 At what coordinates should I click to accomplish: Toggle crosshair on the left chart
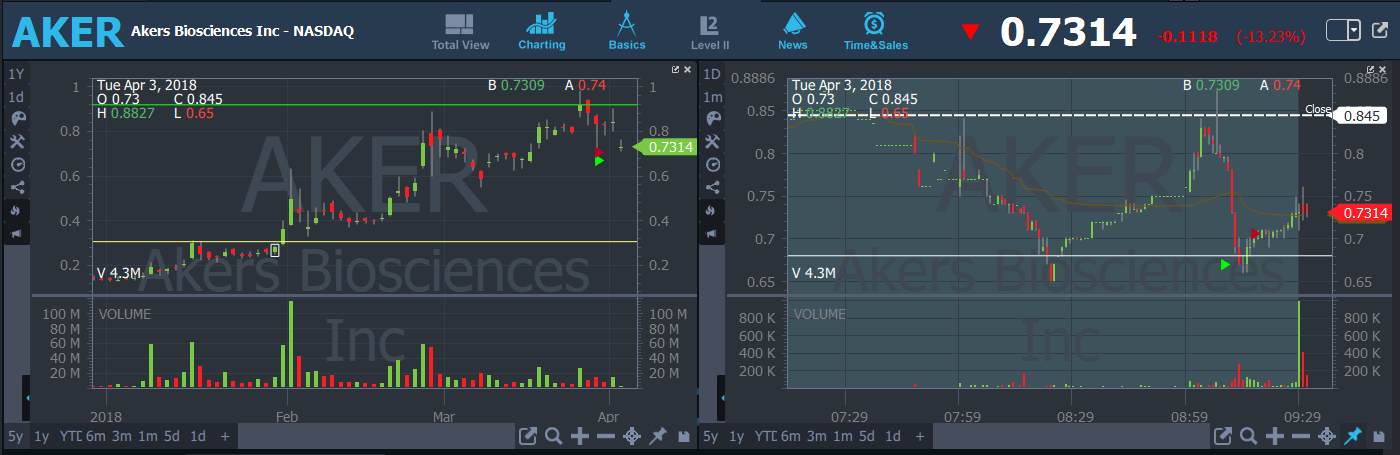coord(632,436)
